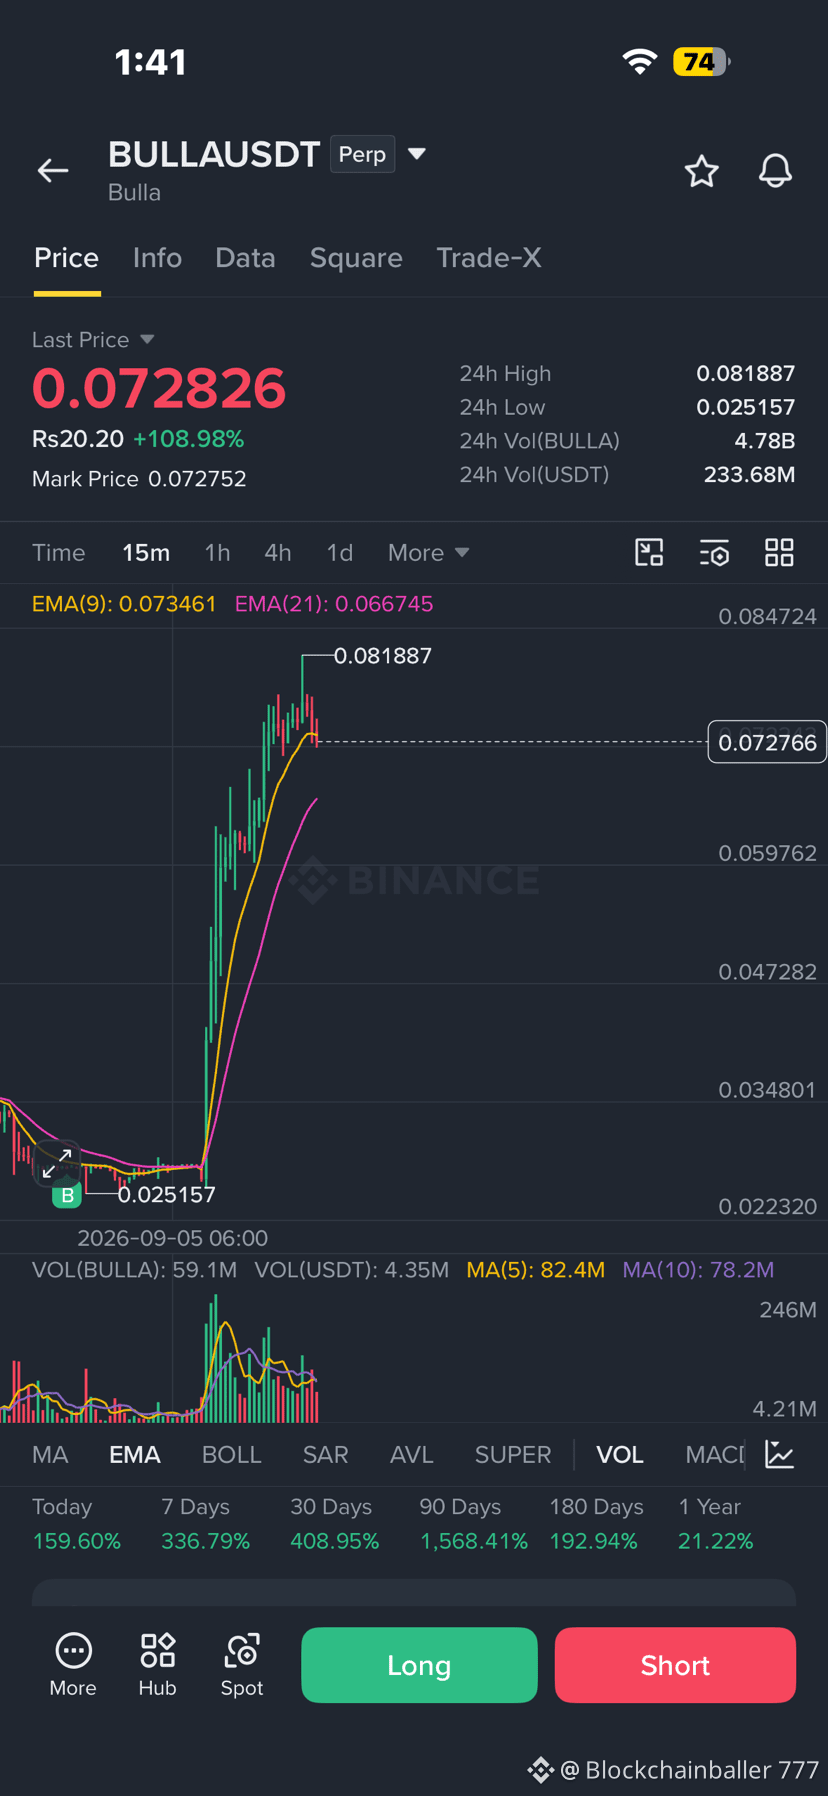Enable the BOLL indicator
828x1796 pixels.
point(231,1455)
